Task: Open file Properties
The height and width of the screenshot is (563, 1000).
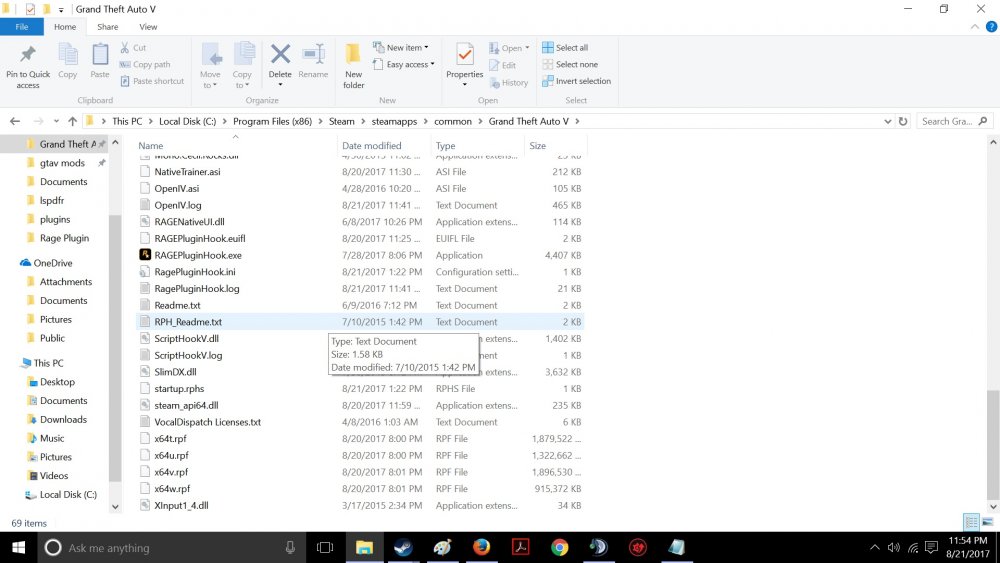Action: tap(464, 65)
